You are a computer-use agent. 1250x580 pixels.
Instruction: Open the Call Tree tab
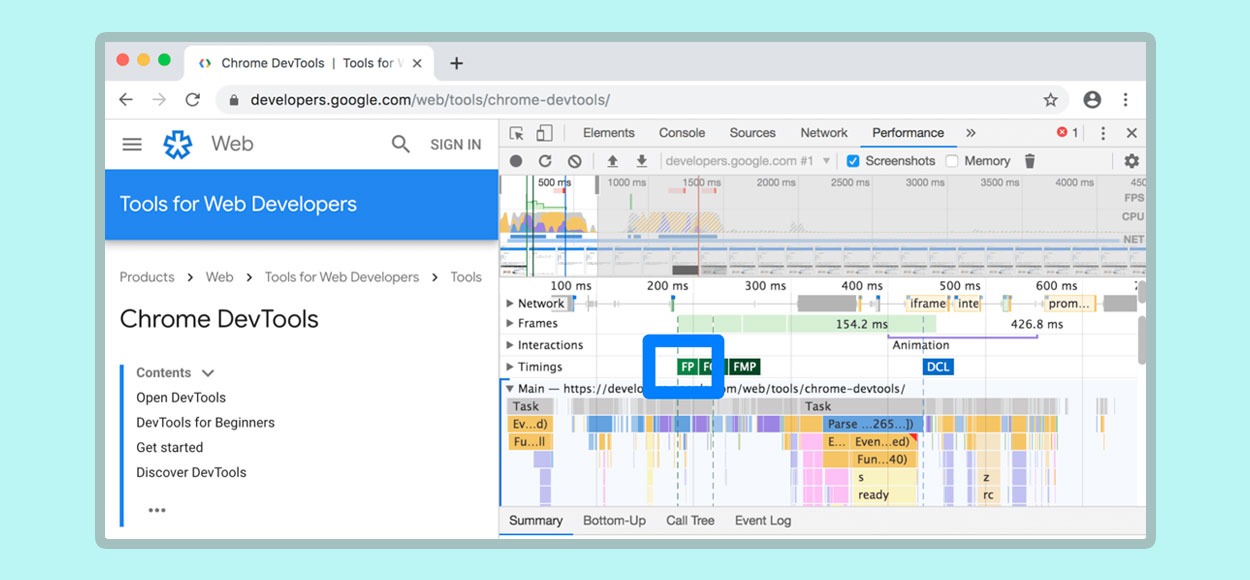[690, 520]
